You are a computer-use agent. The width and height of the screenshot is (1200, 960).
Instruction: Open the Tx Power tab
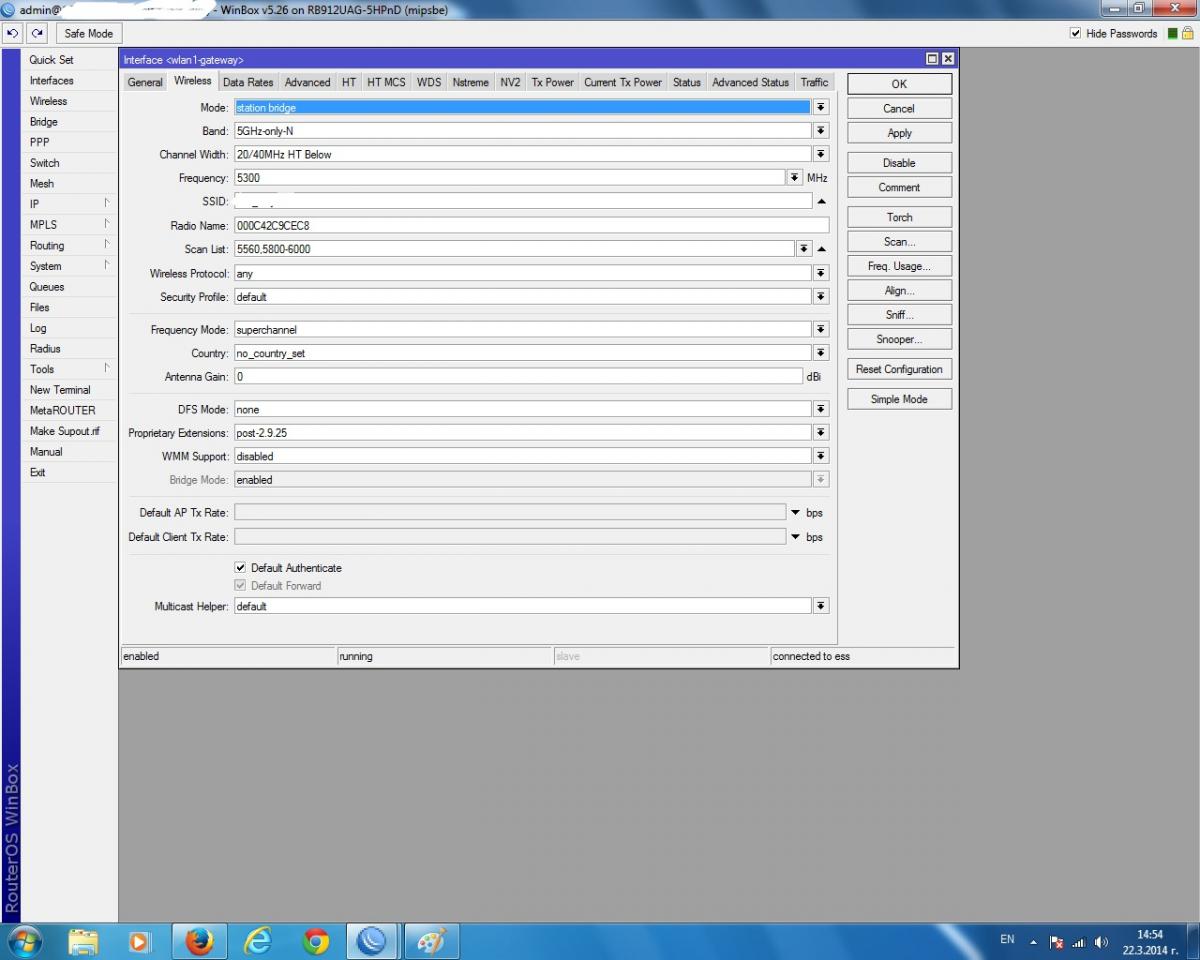pyautogui.click(x=552, y=82)
